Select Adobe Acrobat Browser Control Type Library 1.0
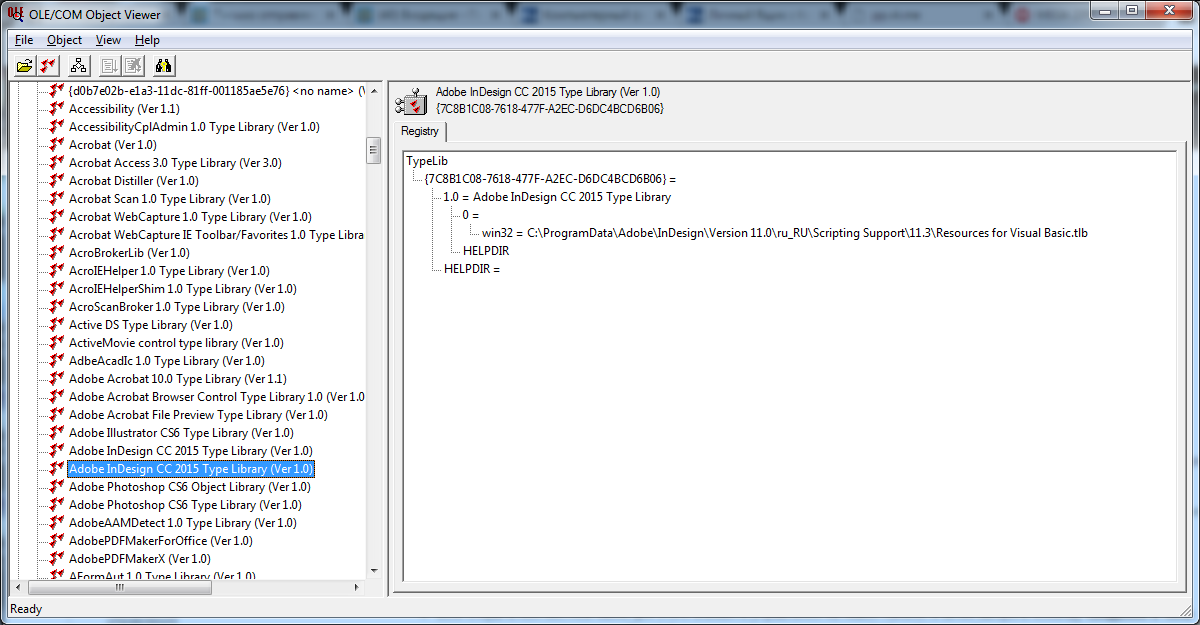The height and width of the screenshot is (625, 1200). pos(216,397)
